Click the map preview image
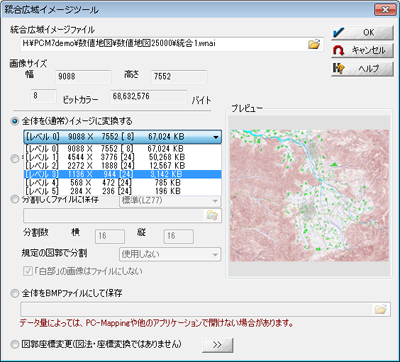 pyautogui.click(x=309, y=195)
